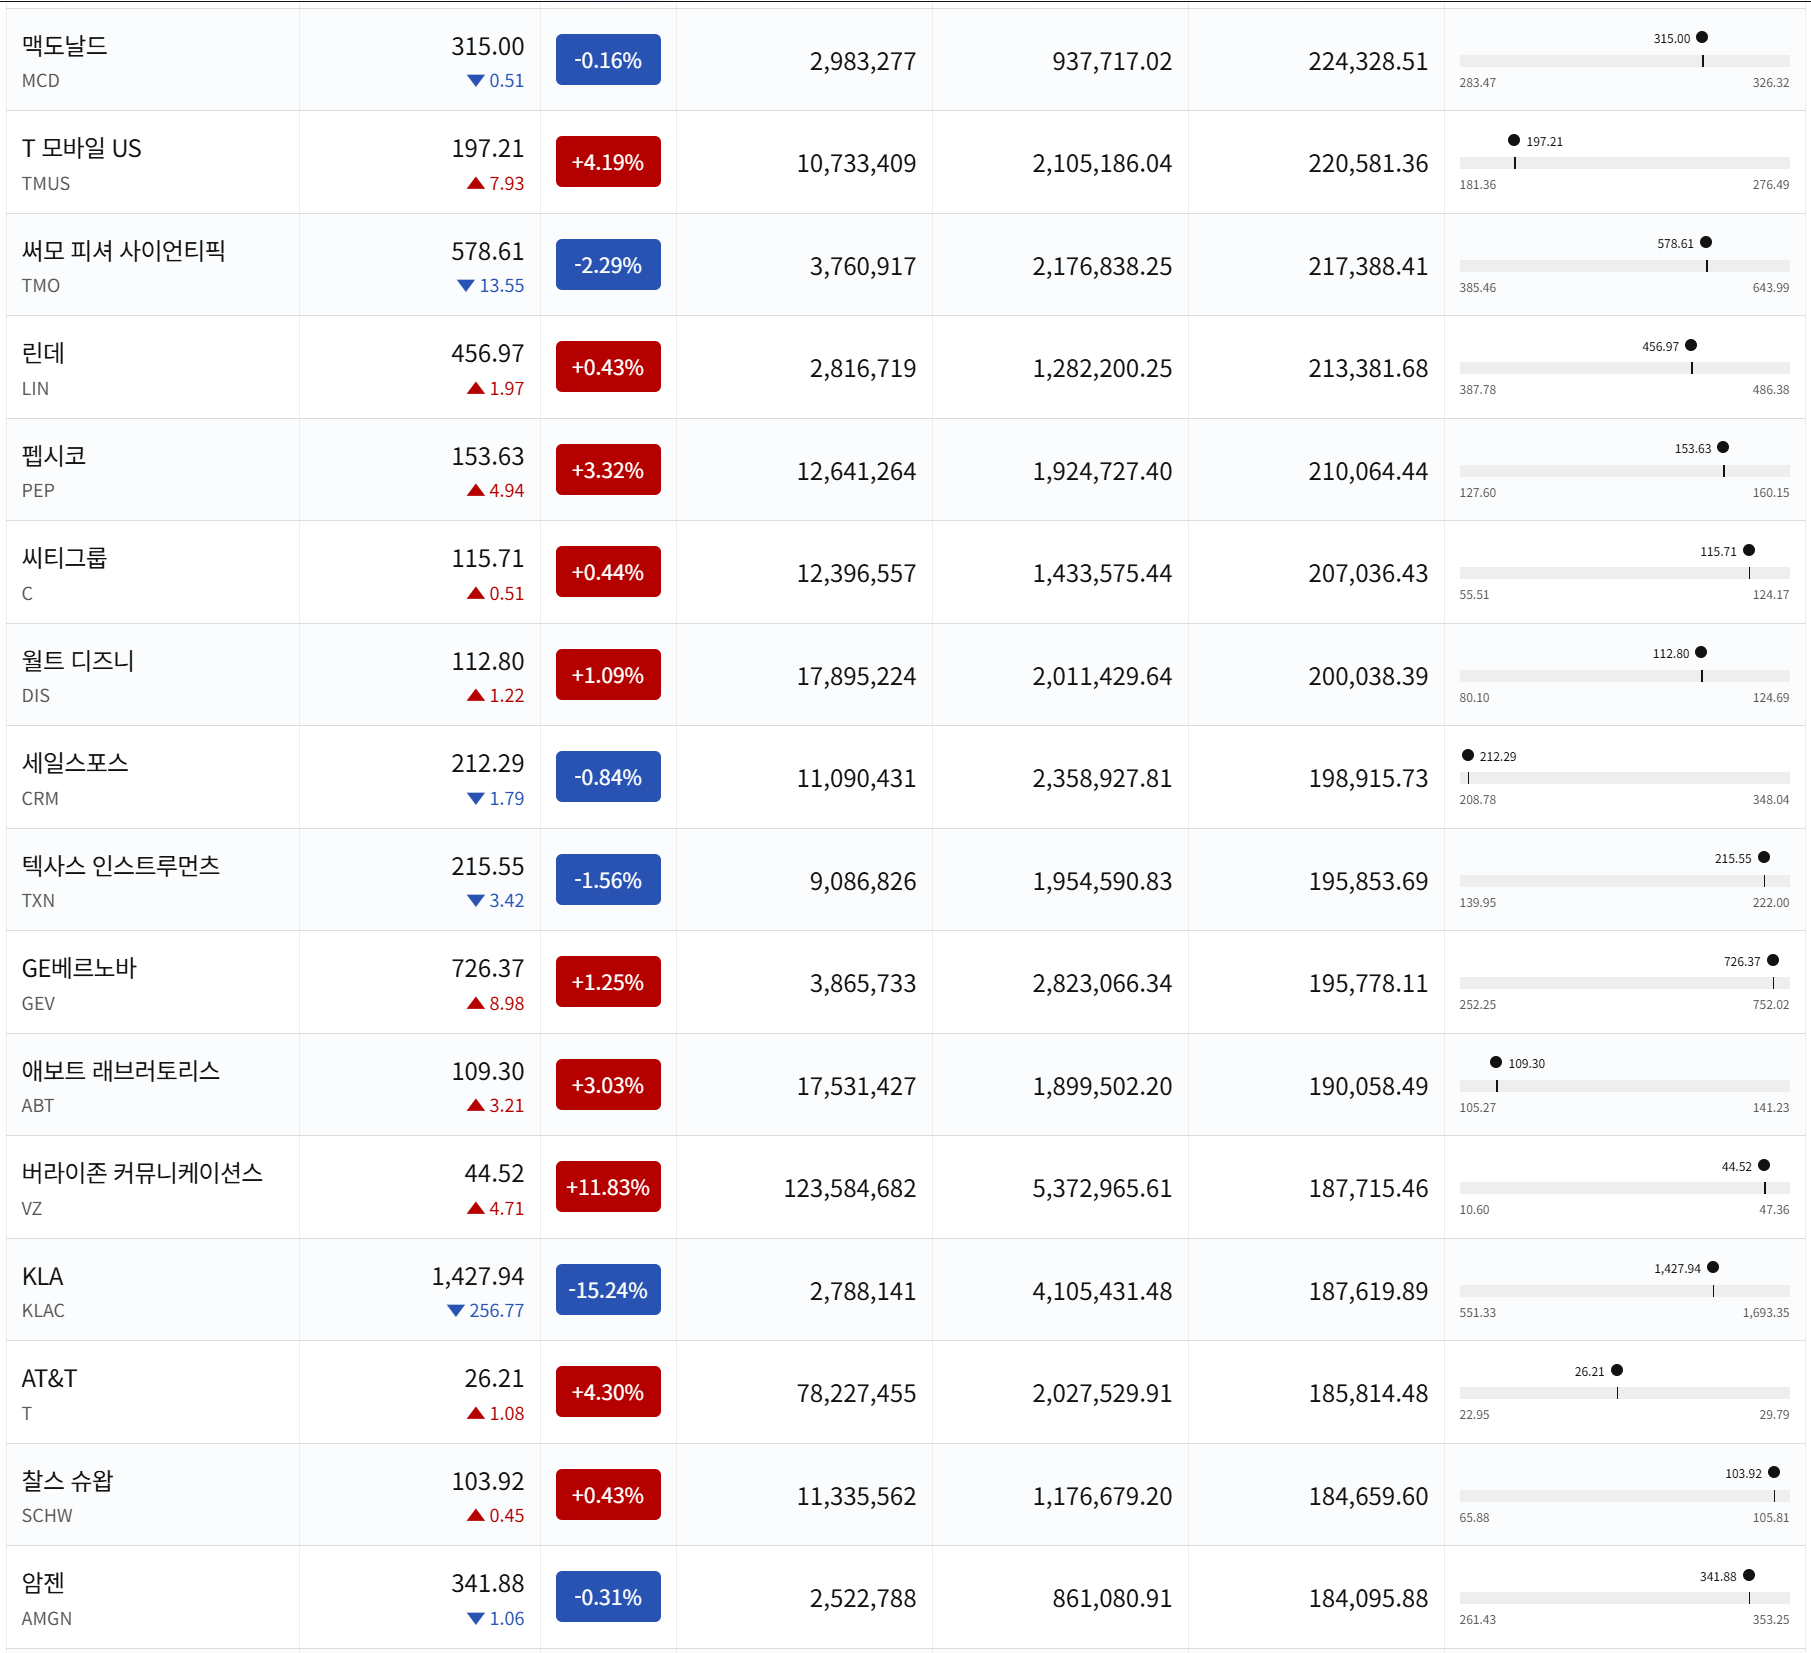Click the price 1,427.94 for KLA

(478, 1276)
